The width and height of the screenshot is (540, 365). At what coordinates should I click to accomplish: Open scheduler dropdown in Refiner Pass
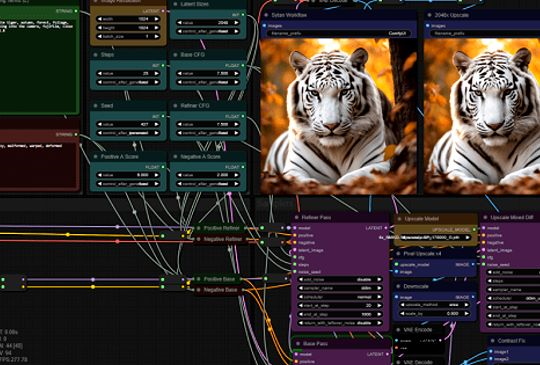tap(340, 297)
